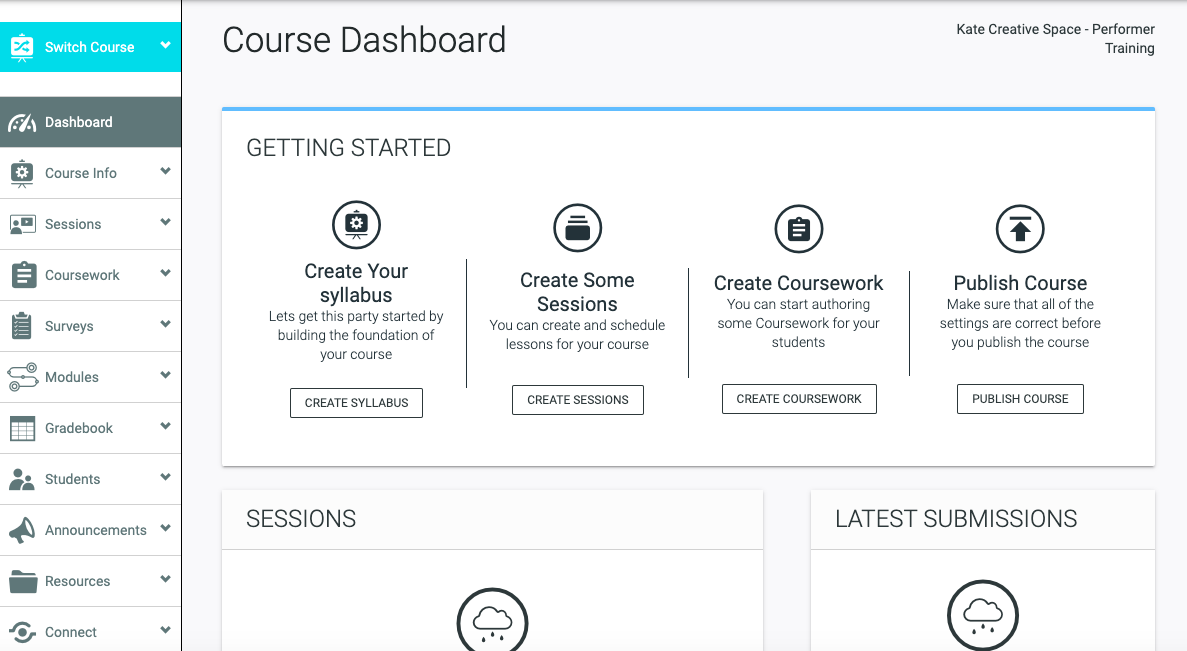Click the Create Some Sessions circle icon
The image size is (1187, 651).
point(577,228)
